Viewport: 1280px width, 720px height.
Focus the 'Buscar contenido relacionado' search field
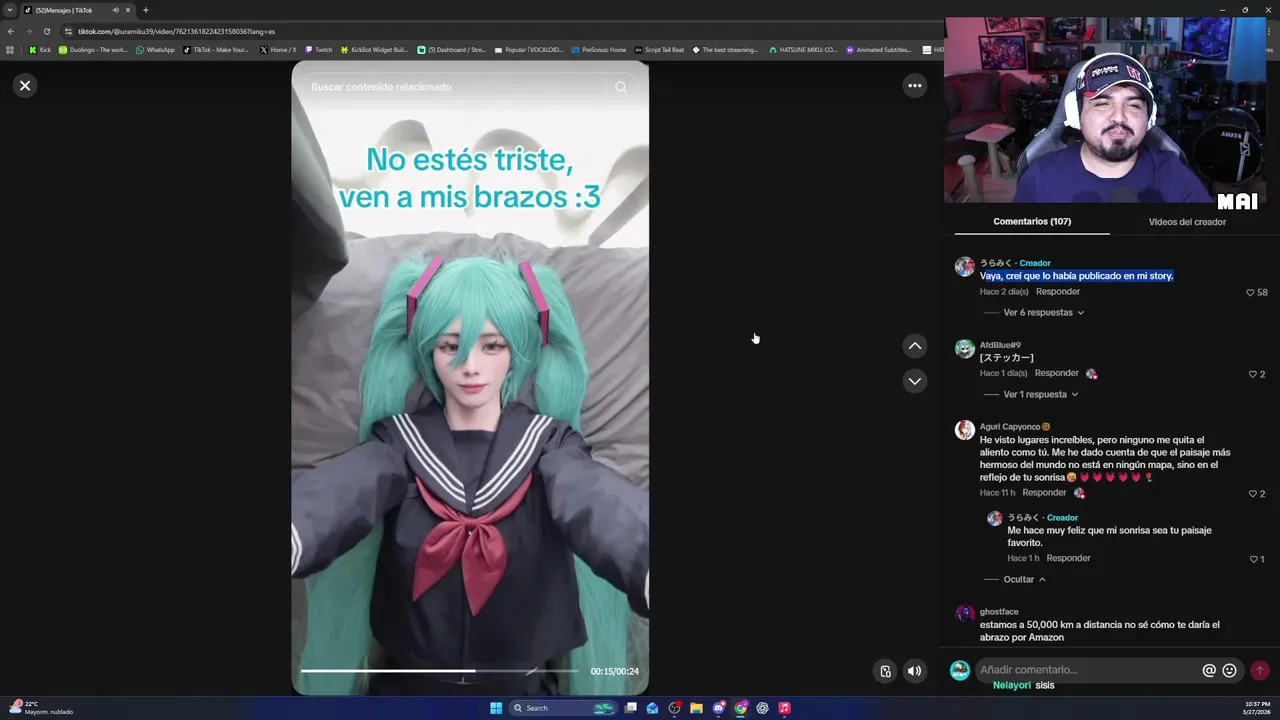click(456, 87)
